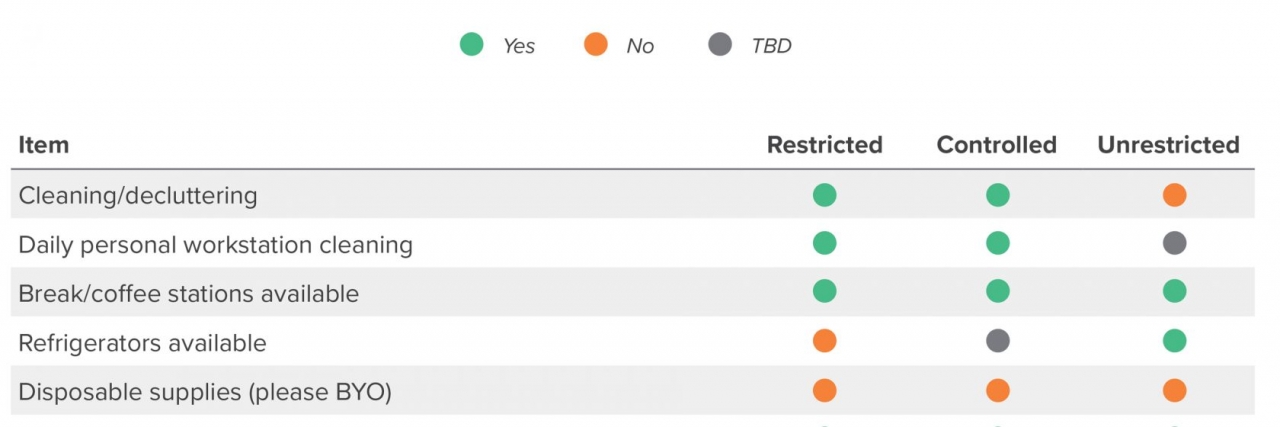Click the Item column header
The height and width of the screenshot is (427, 1280).
(x=44, y=145)
